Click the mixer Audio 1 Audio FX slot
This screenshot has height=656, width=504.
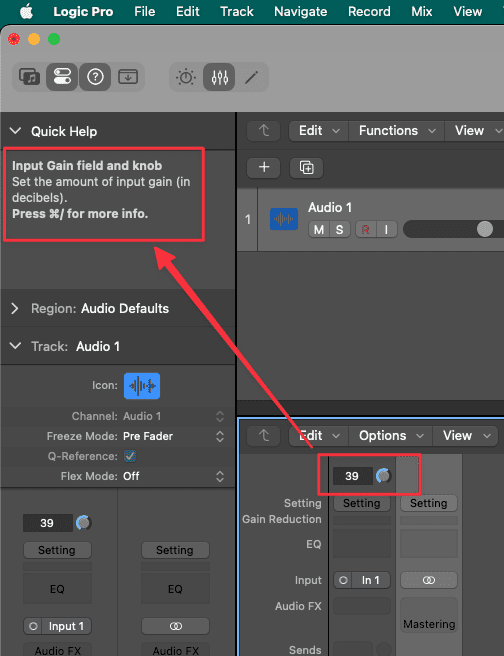tap(362, 606)
